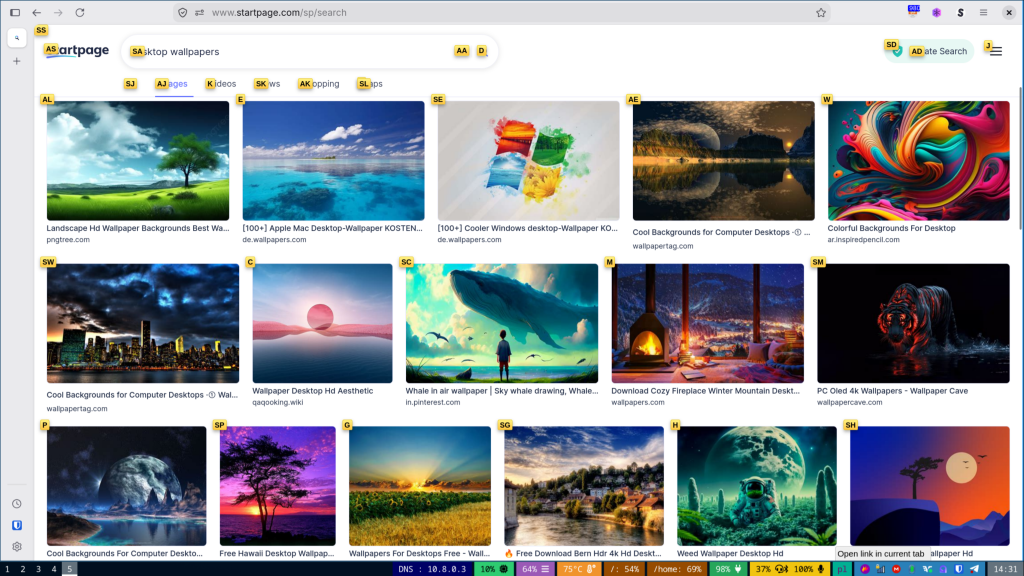Switch to the Shopping tab

pos(319,84)
